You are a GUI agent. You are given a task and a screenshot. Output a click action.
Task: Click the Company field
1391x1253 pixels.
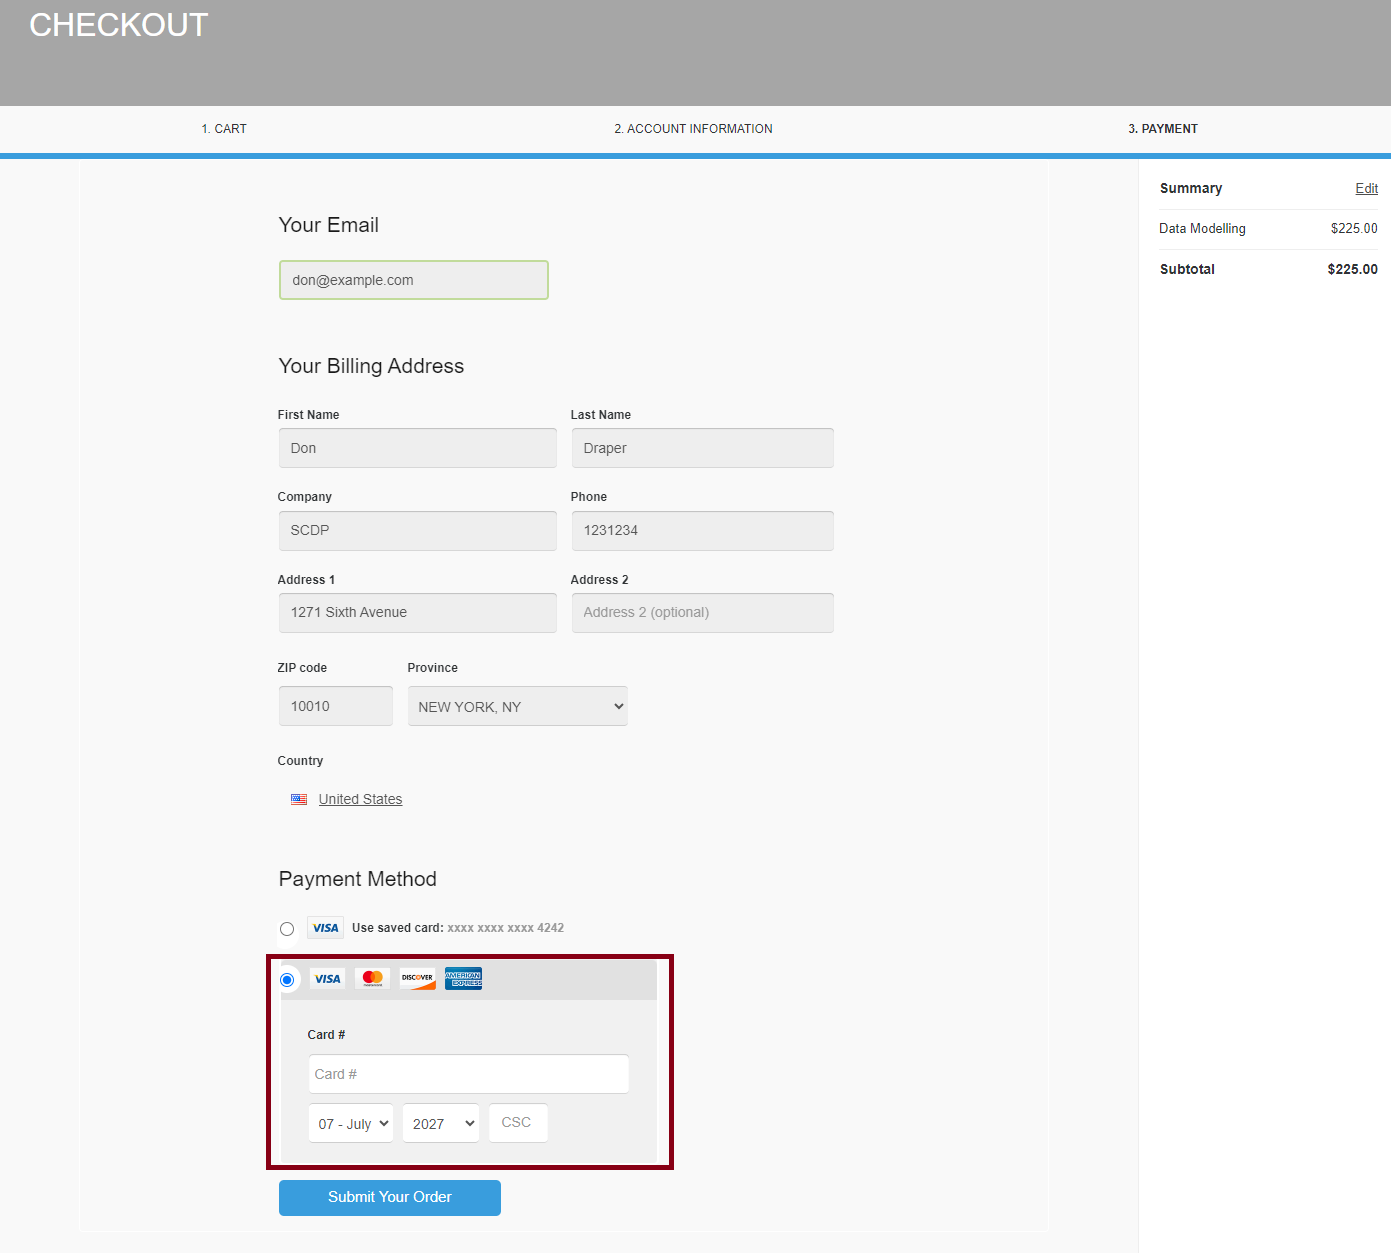click(417, 530)
